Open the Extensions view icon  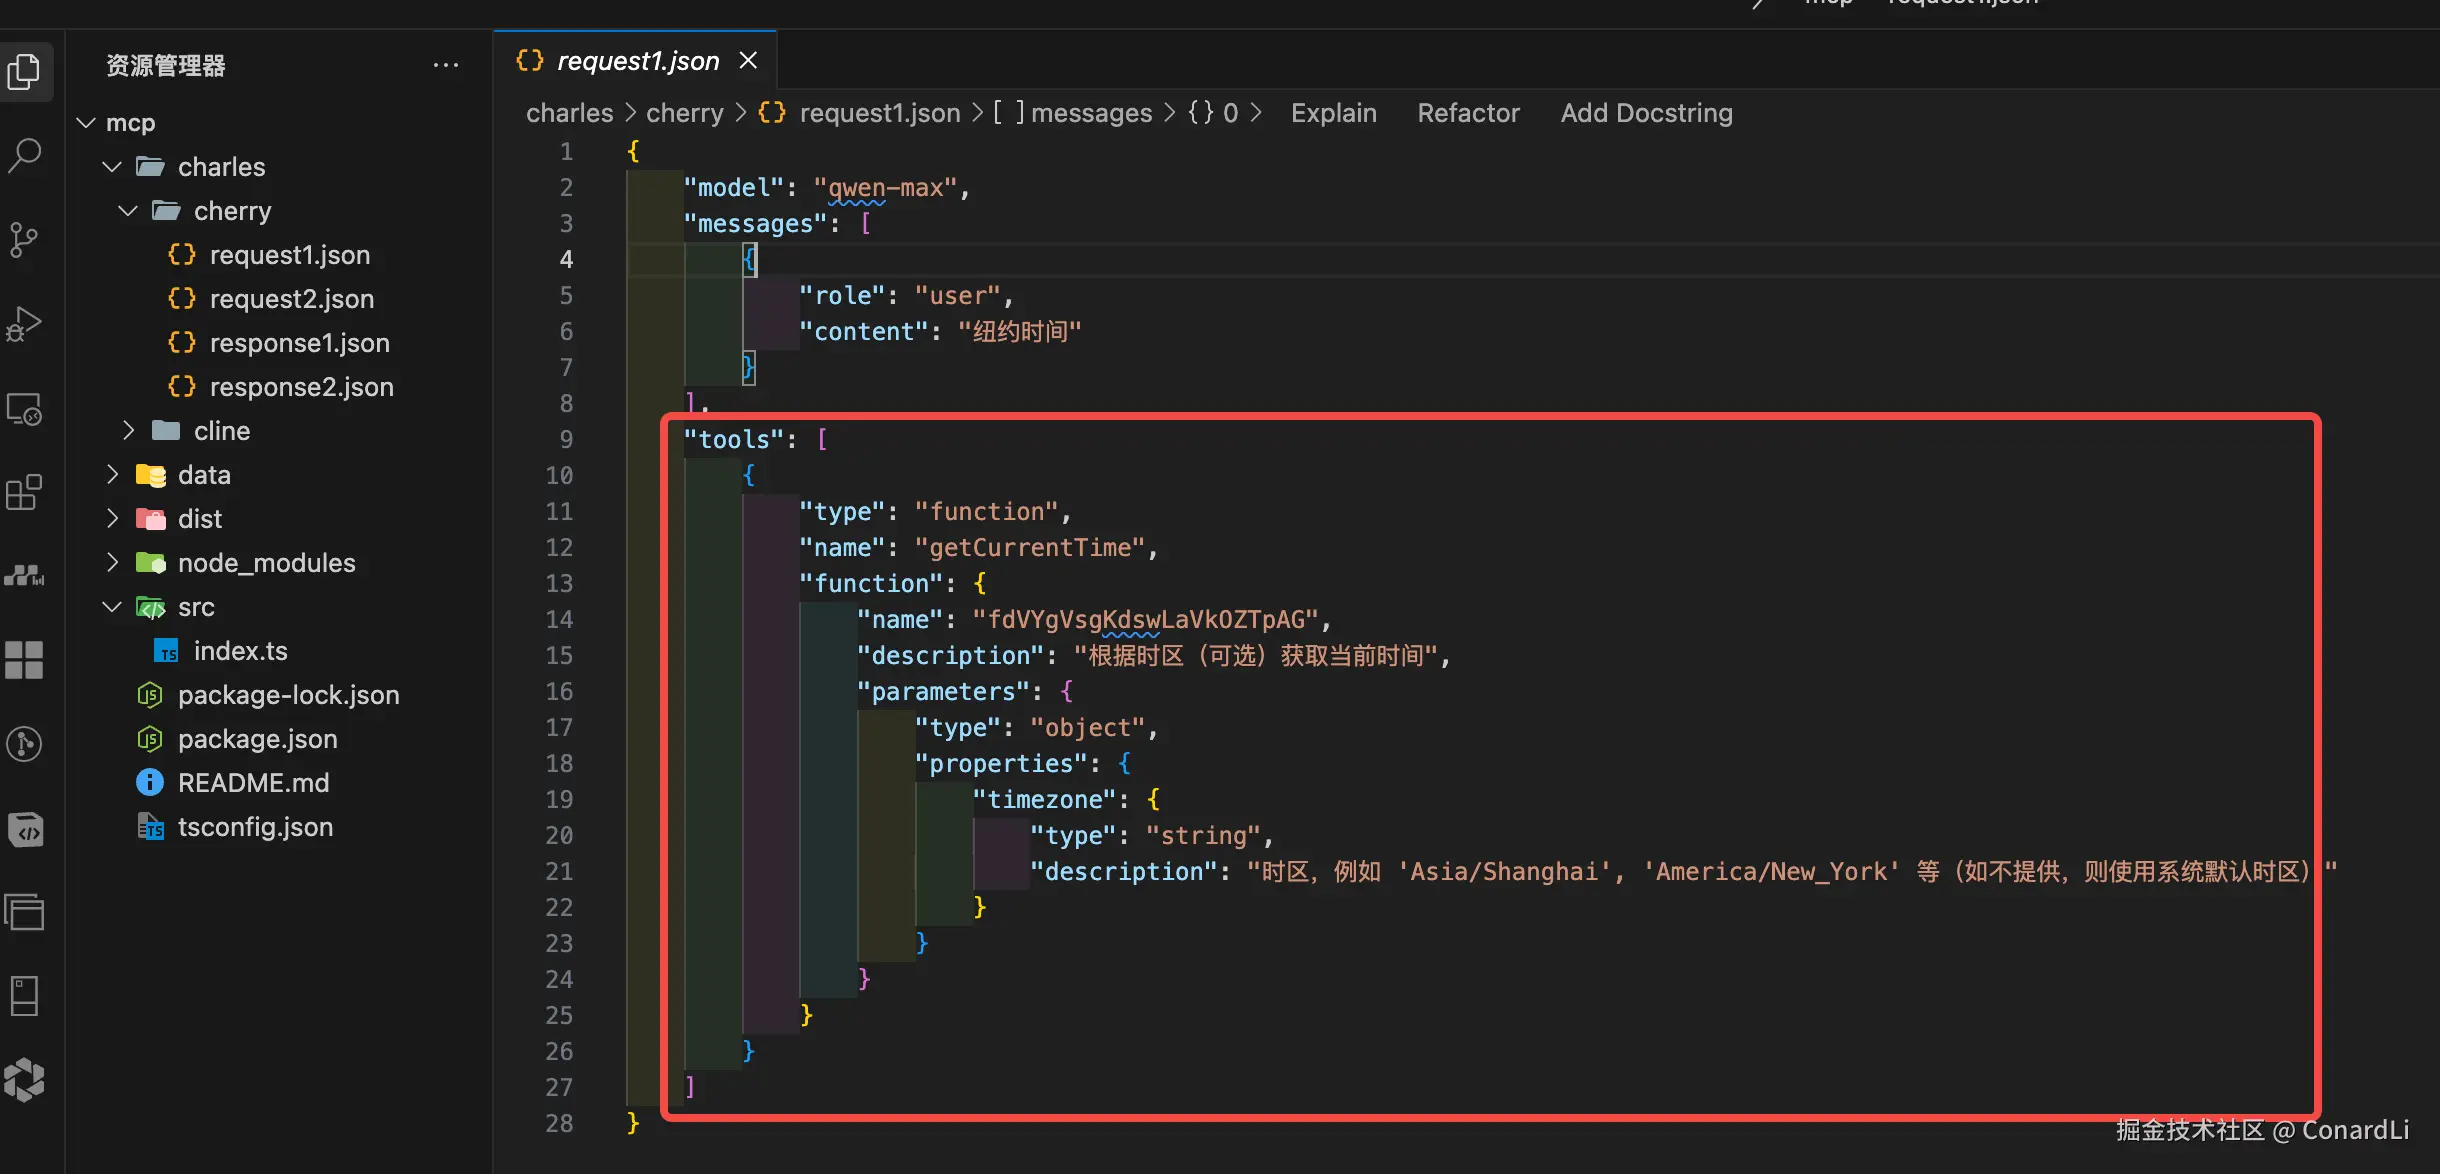coord(24,493)
